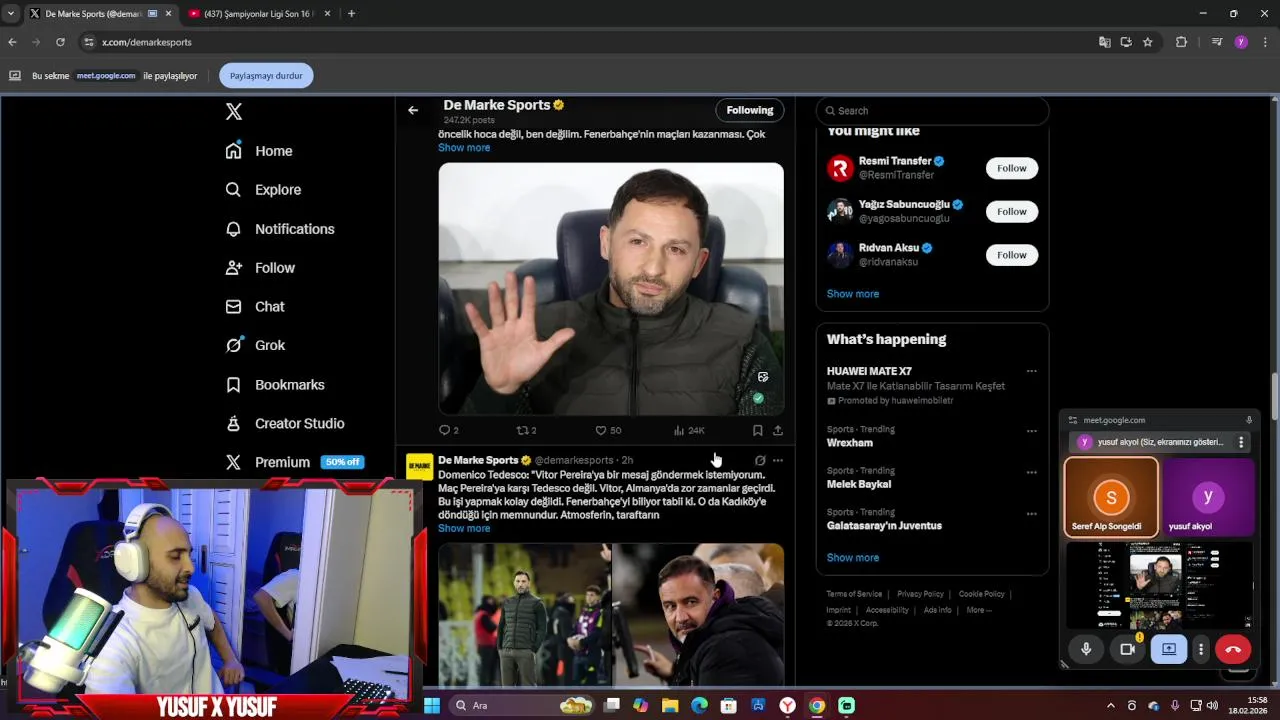
Task: Like the tweet with 50 likes
Action: tap(601, 430)
